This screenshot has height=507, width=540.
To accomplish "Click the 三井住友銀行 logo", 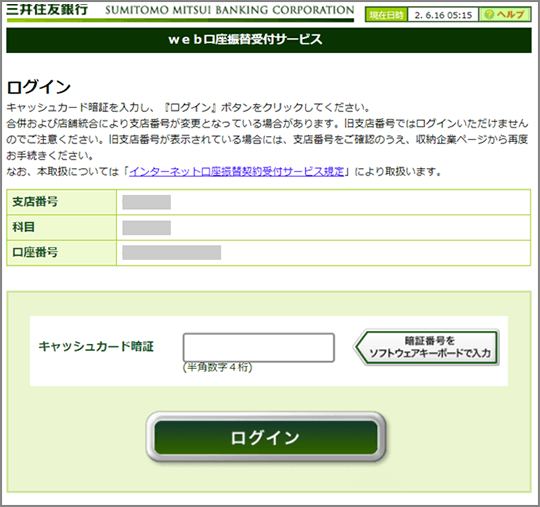I will click(47, 9).
